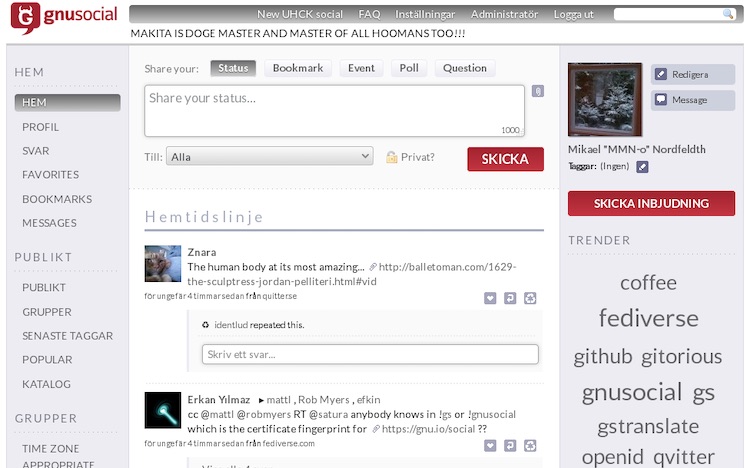
Task: Open Erkan Yılmaz's avatar
Action: (x=163, y=410)
